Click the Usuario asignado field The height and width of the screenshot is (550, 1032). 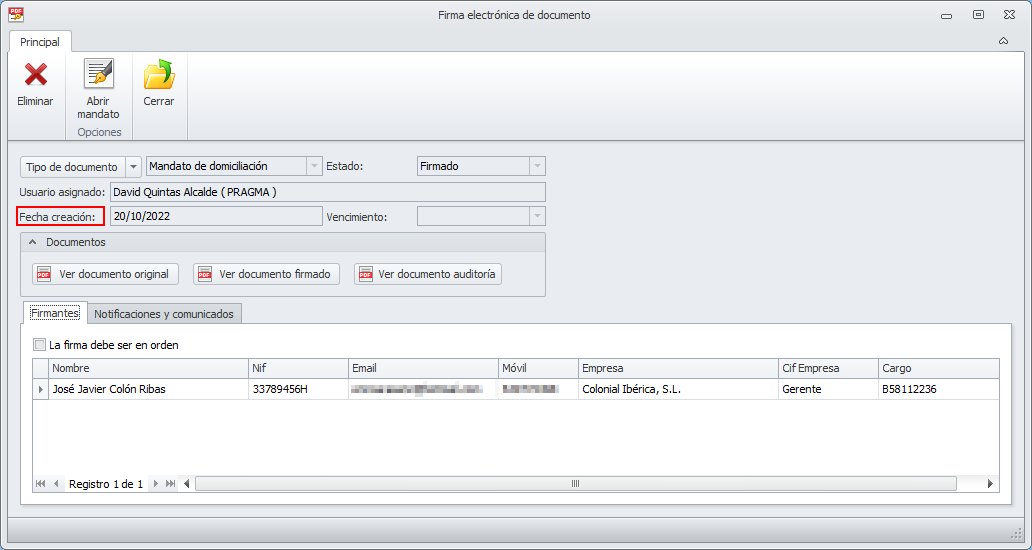(x=328, y=192)
